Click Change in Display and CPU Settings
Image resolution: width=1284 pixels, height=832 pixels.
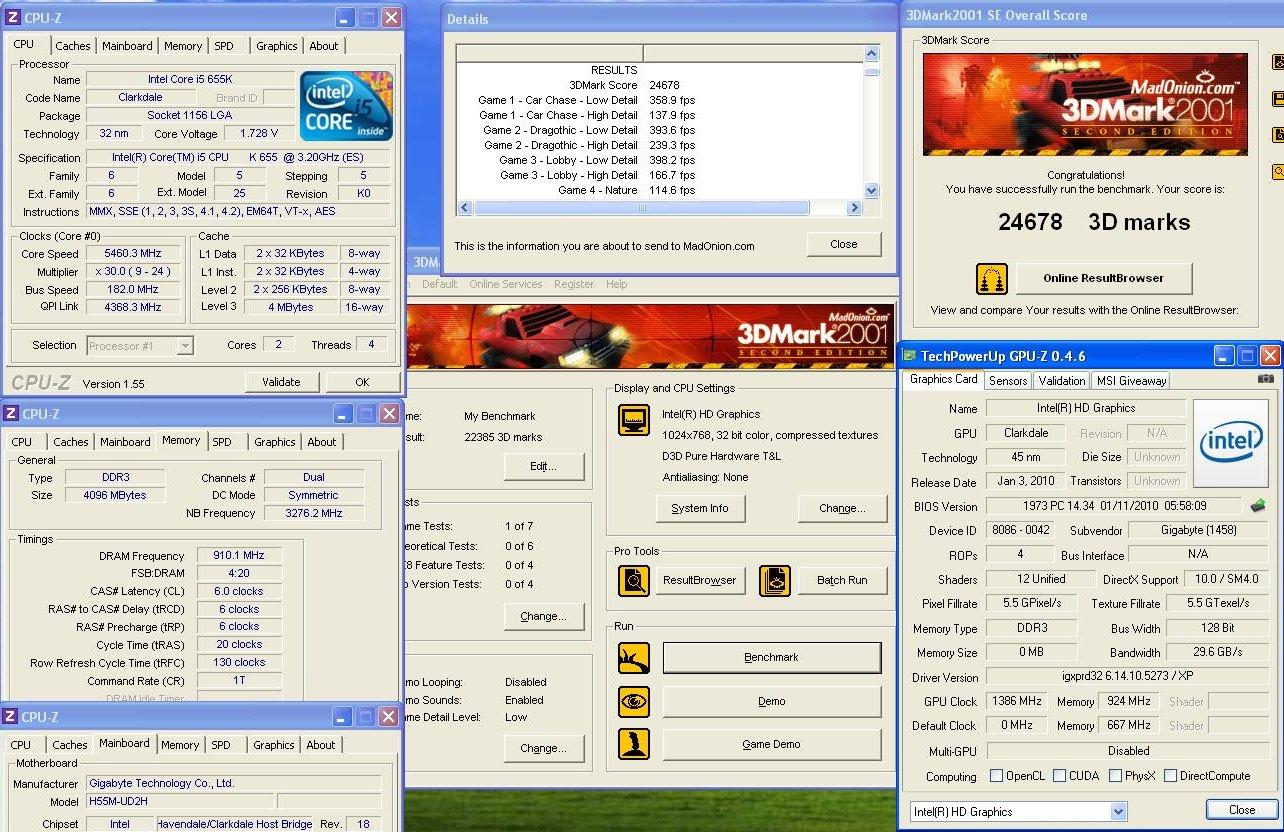point(842,508)
